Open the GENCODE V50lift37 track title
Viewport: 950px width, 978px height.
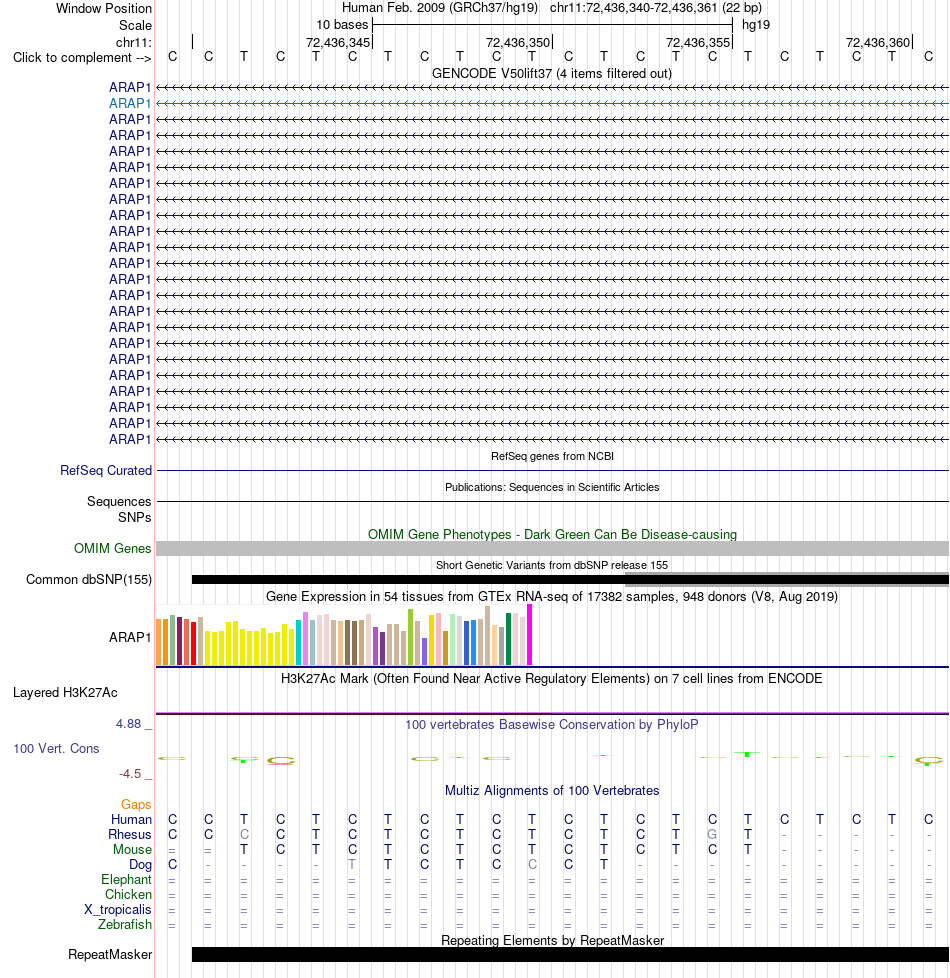pyautogui.click(x=551, y=74)
